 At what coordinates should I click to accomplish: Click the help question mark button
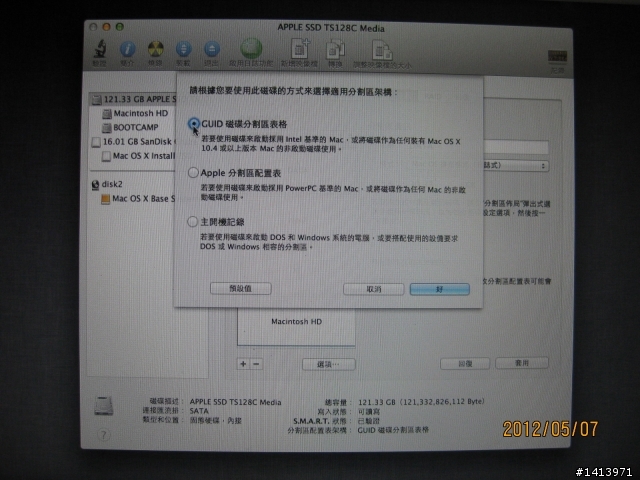(x=104, y=435)
